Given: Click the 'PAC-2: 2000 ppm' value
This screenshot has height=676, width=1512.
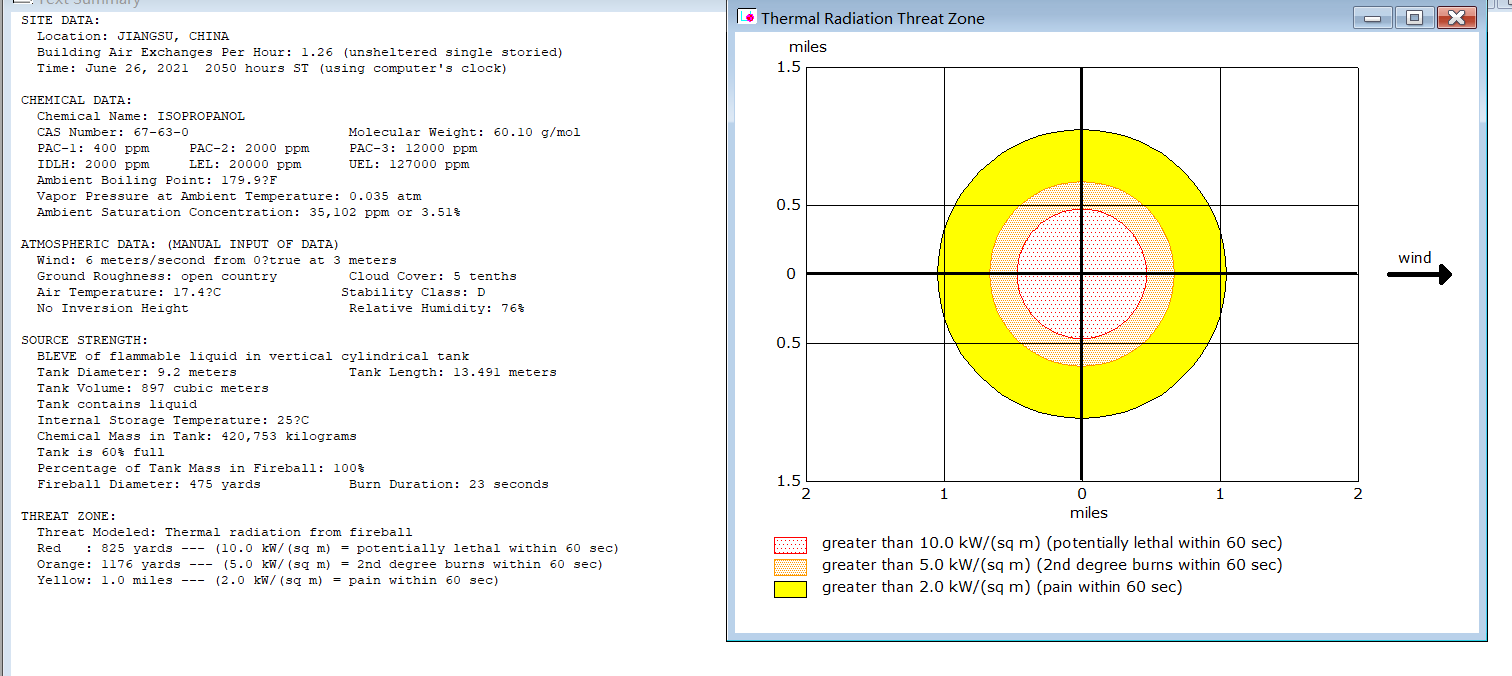Looking at the screenshot, I should coord(249,148).
